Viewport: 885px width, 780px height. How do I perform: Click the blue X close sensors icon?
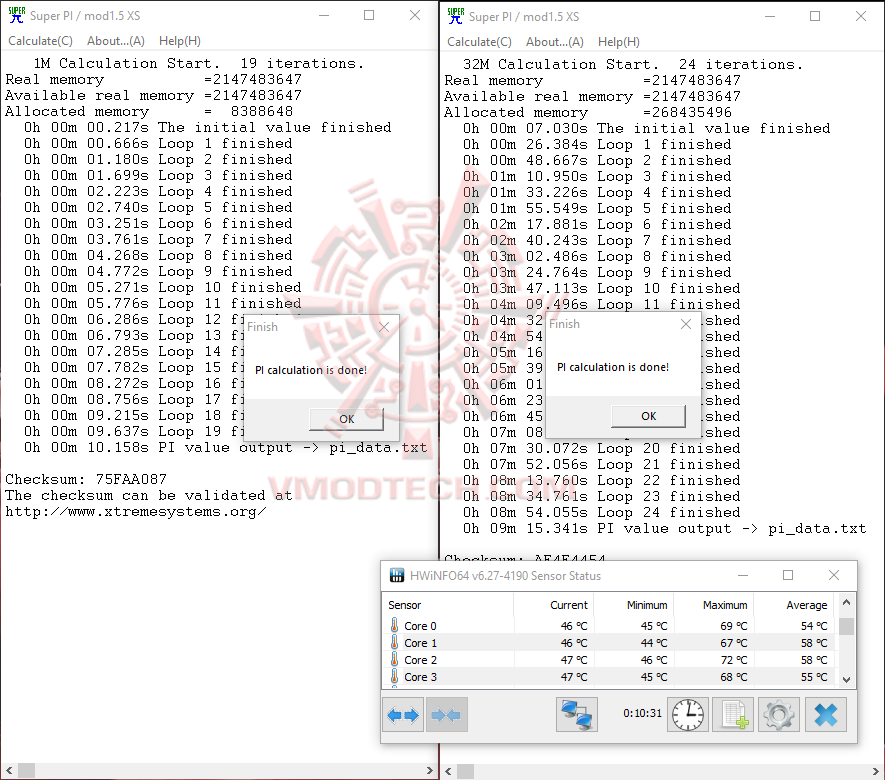(825, 715)
